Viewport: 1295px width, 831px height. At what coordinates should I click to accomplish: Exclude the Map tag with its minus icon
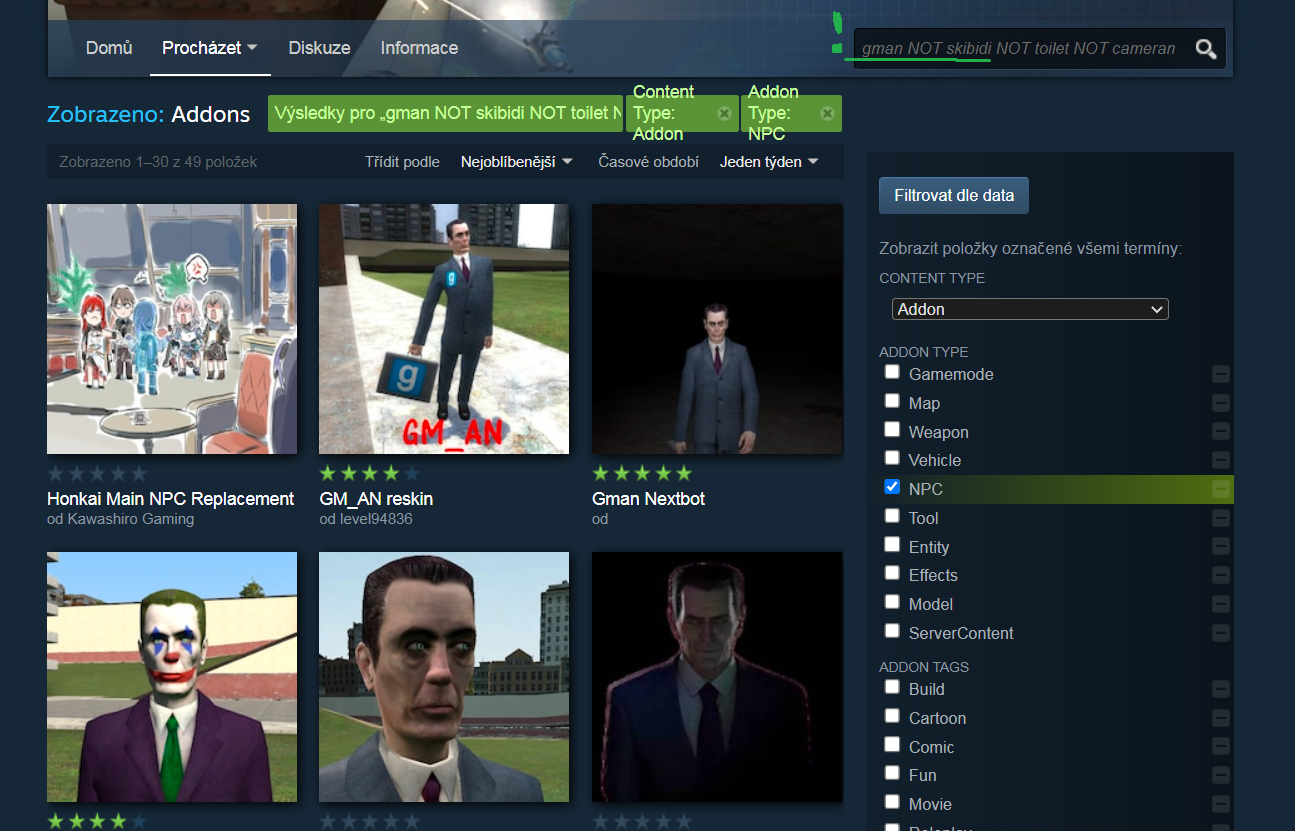point(1221,403)
